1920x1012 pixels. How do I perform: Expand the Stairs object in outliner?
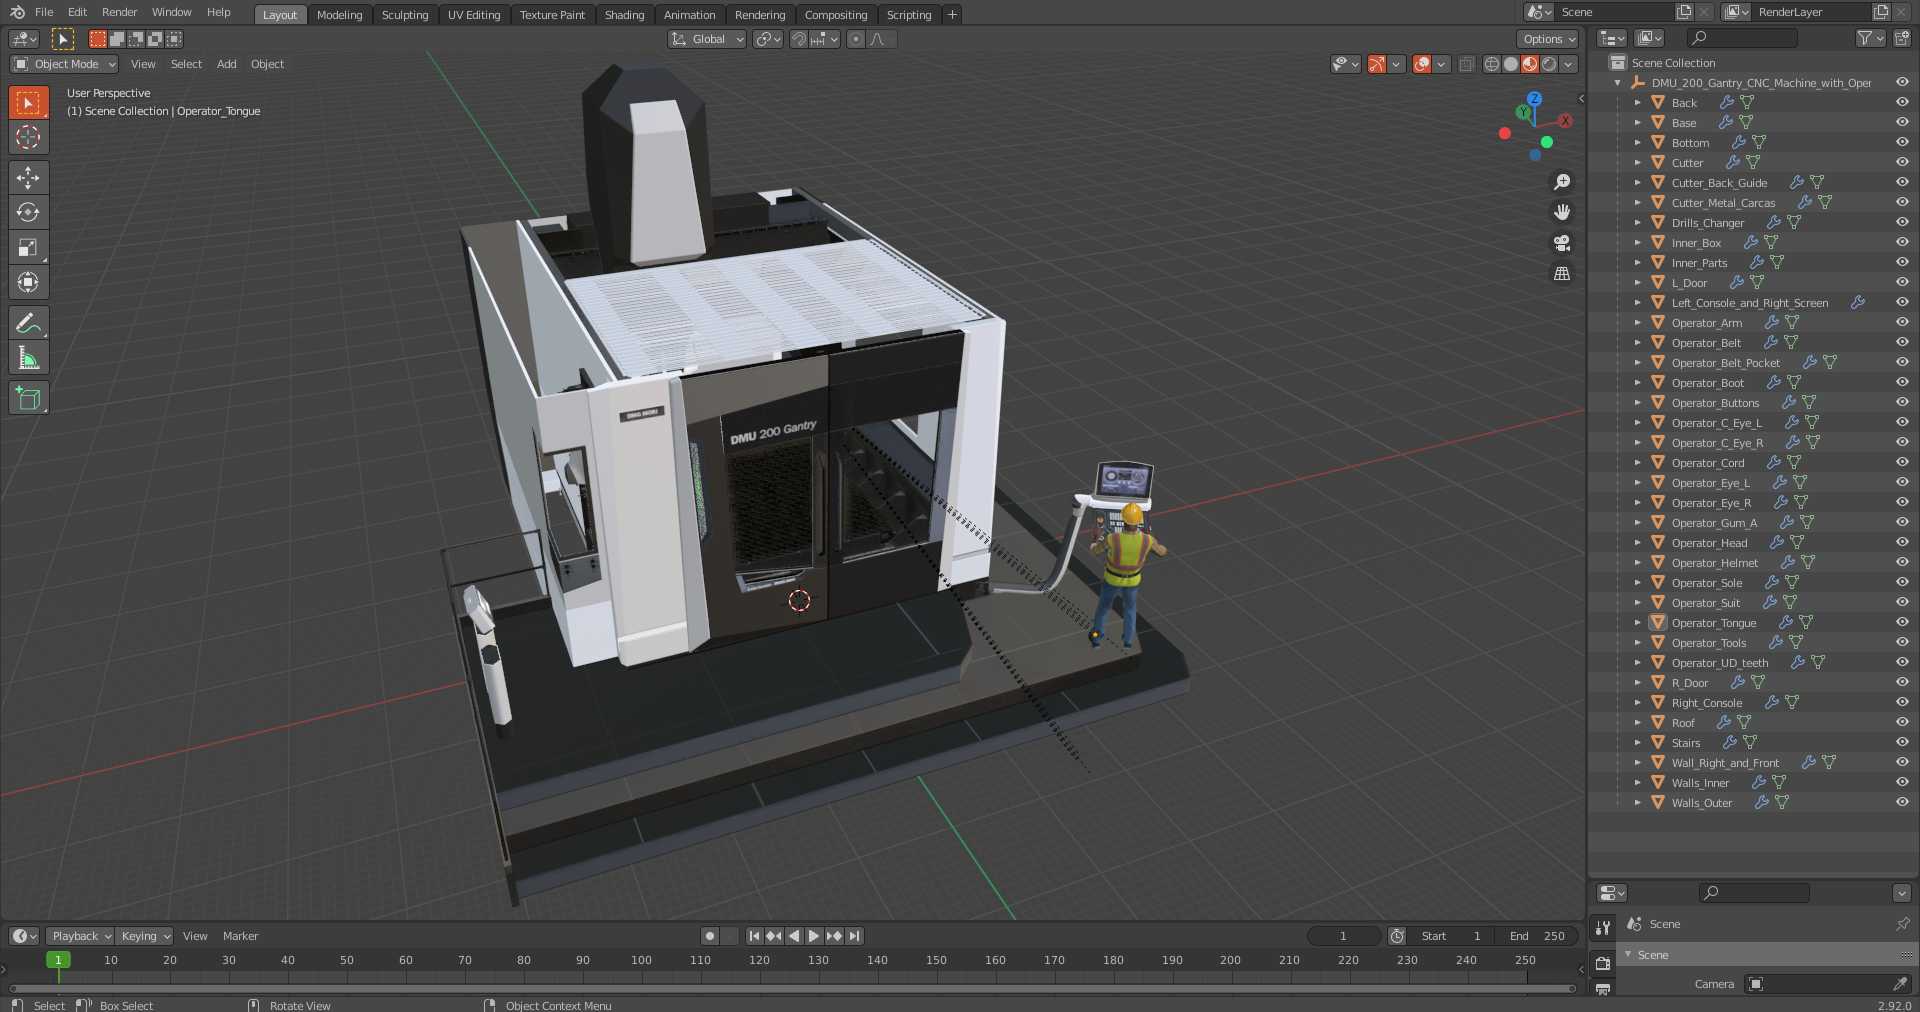(x=1637, y=742)
